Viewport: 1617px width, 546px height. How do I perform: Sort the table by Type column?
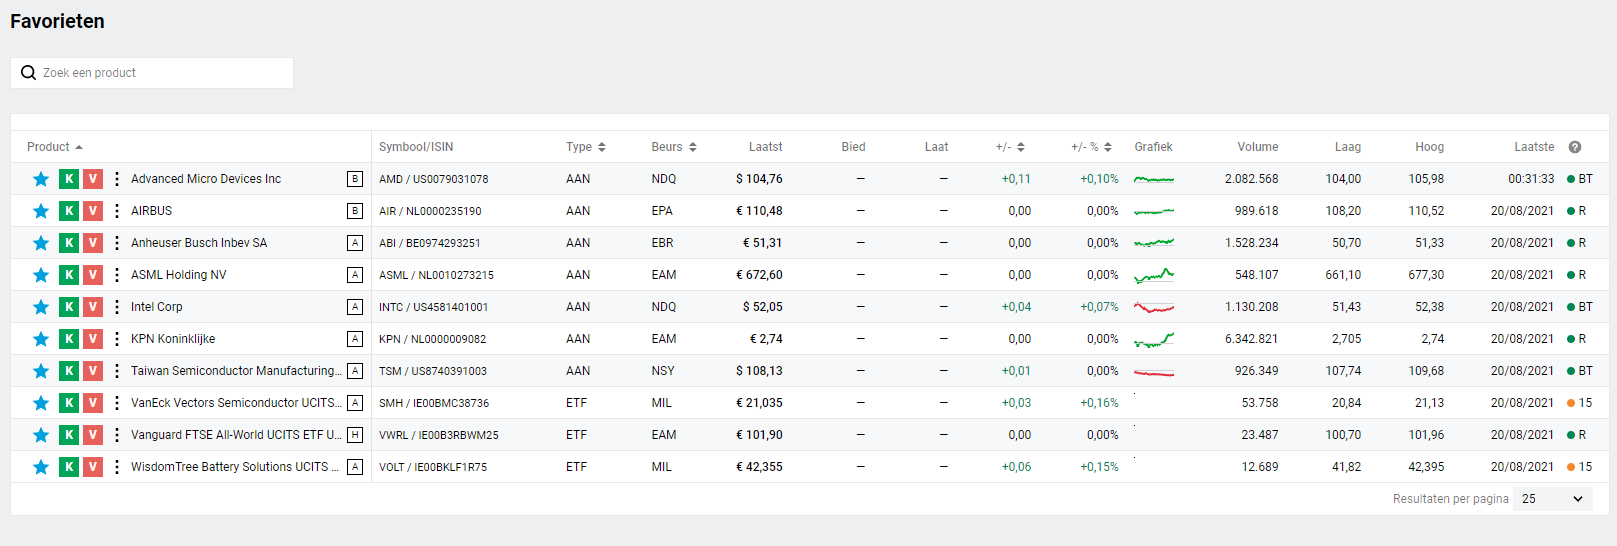[x=585, y=147]
